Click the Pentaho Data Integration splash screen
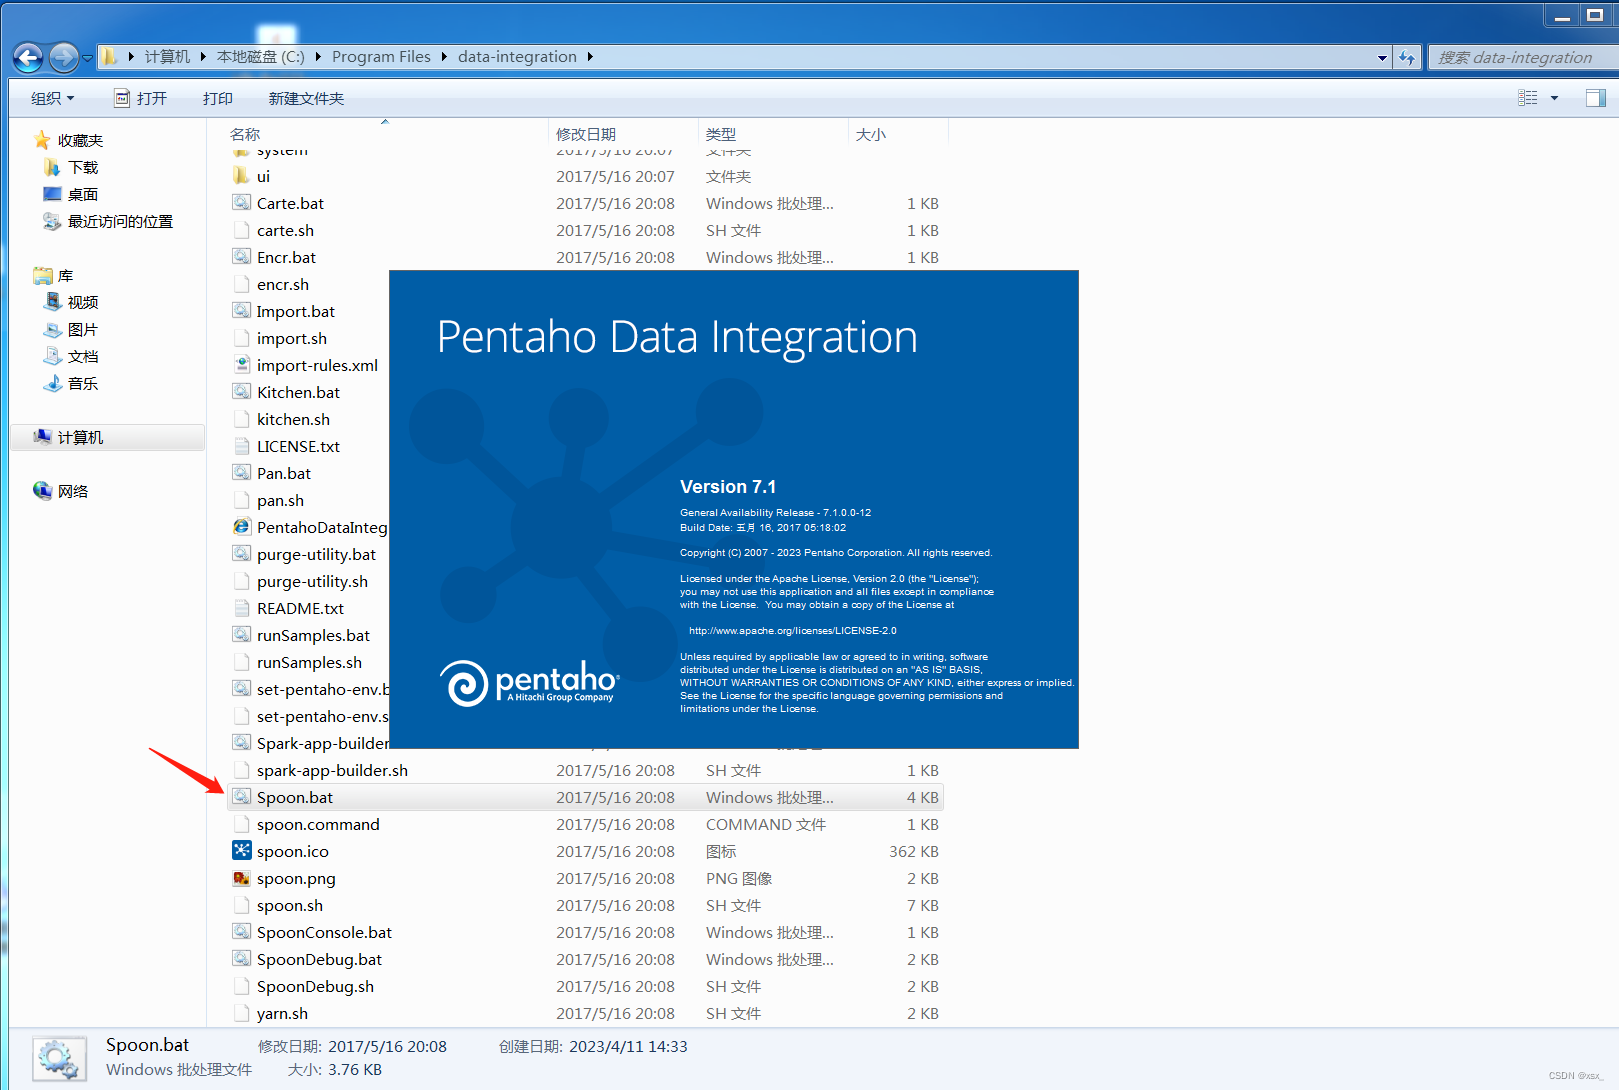The image size is (1619, 1090). 734,509
